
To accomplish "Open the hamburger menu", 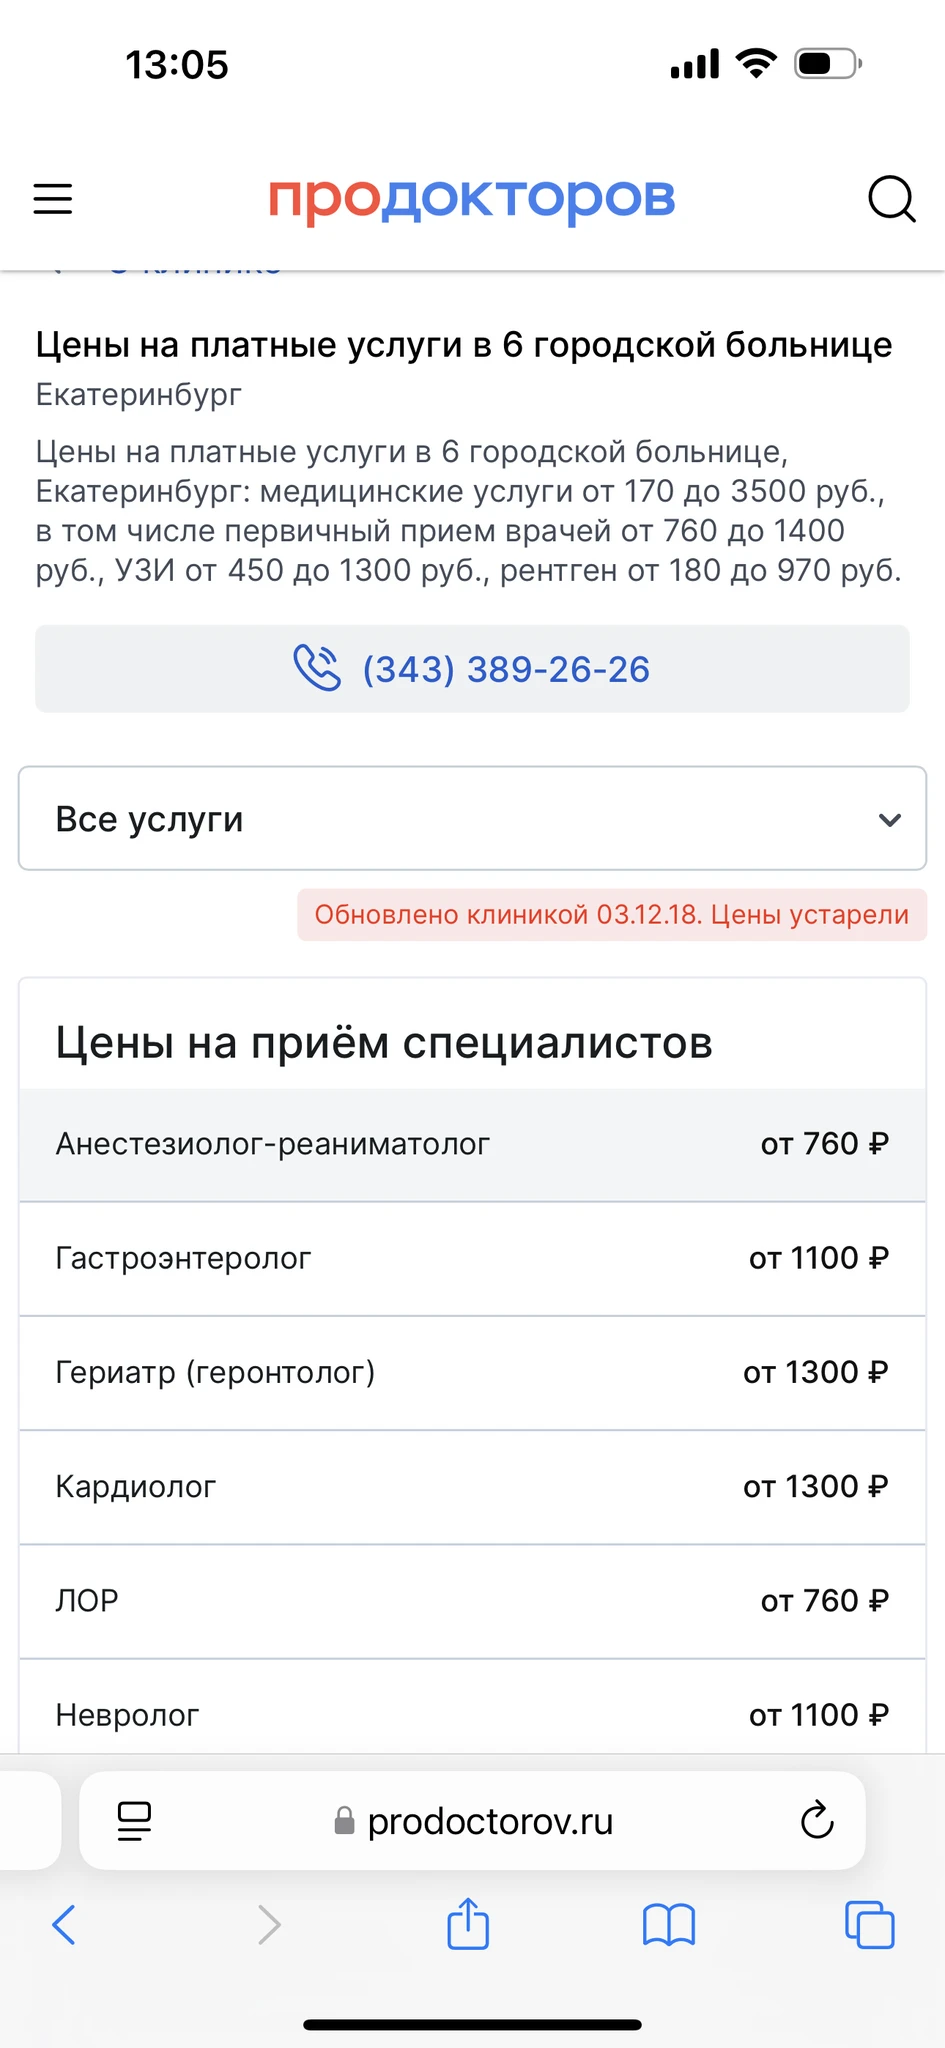I will pyautogui.click(x=53, y=199).
